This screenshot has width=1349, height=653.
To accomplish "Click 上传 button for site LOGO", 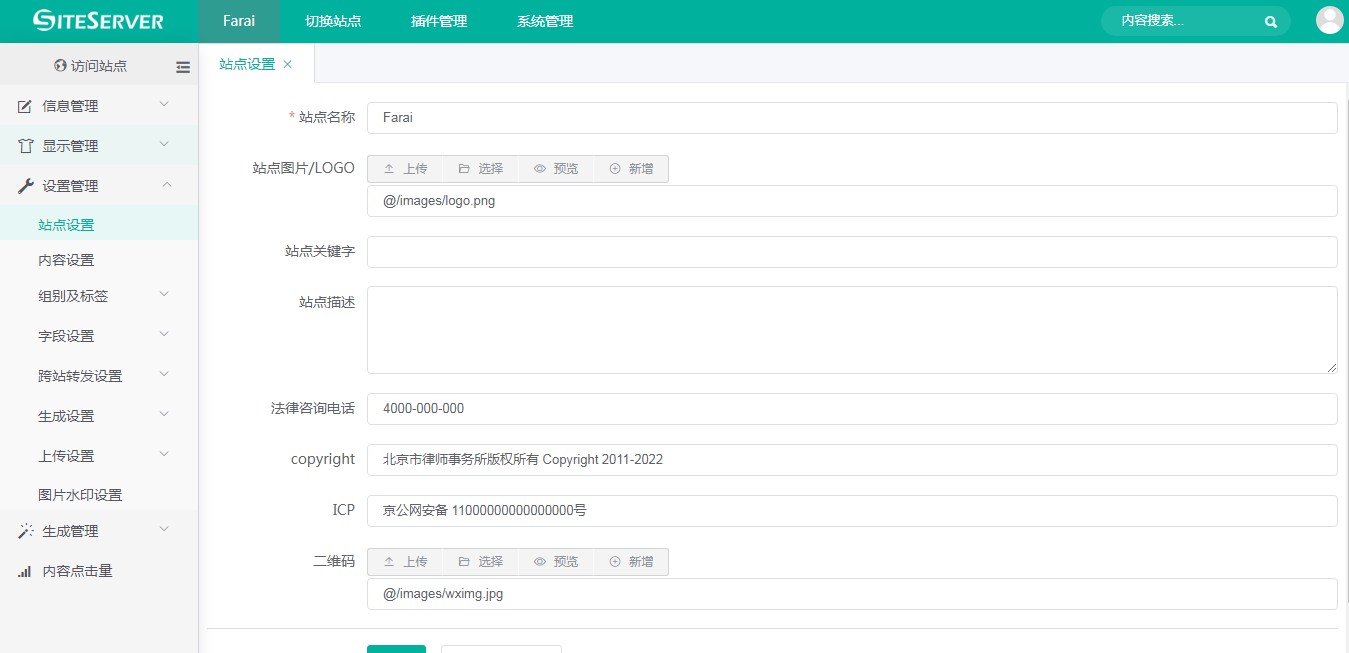I will pyautogui.click(x=405, y=169).
